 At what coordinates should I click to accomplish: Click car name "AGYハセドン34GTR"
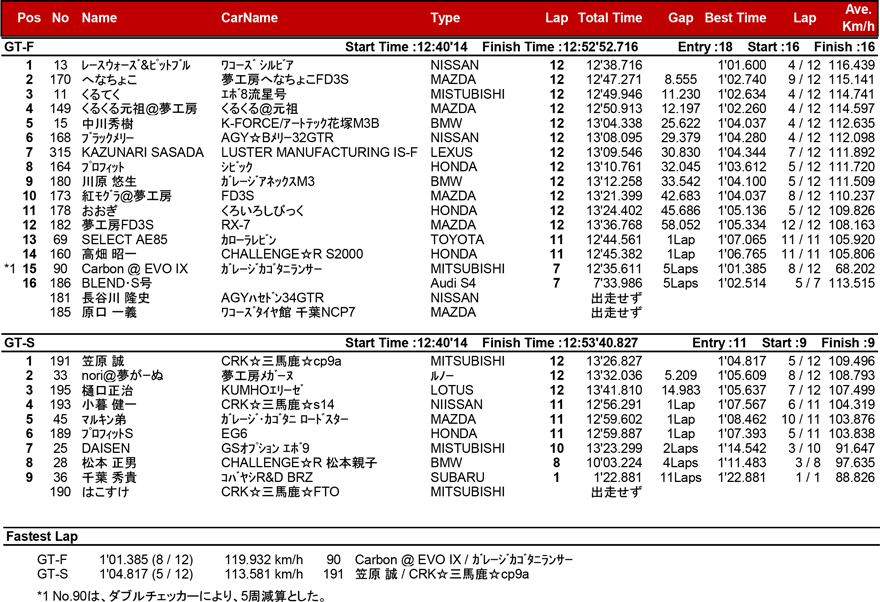pyautogui.click(x=272, y=298)
